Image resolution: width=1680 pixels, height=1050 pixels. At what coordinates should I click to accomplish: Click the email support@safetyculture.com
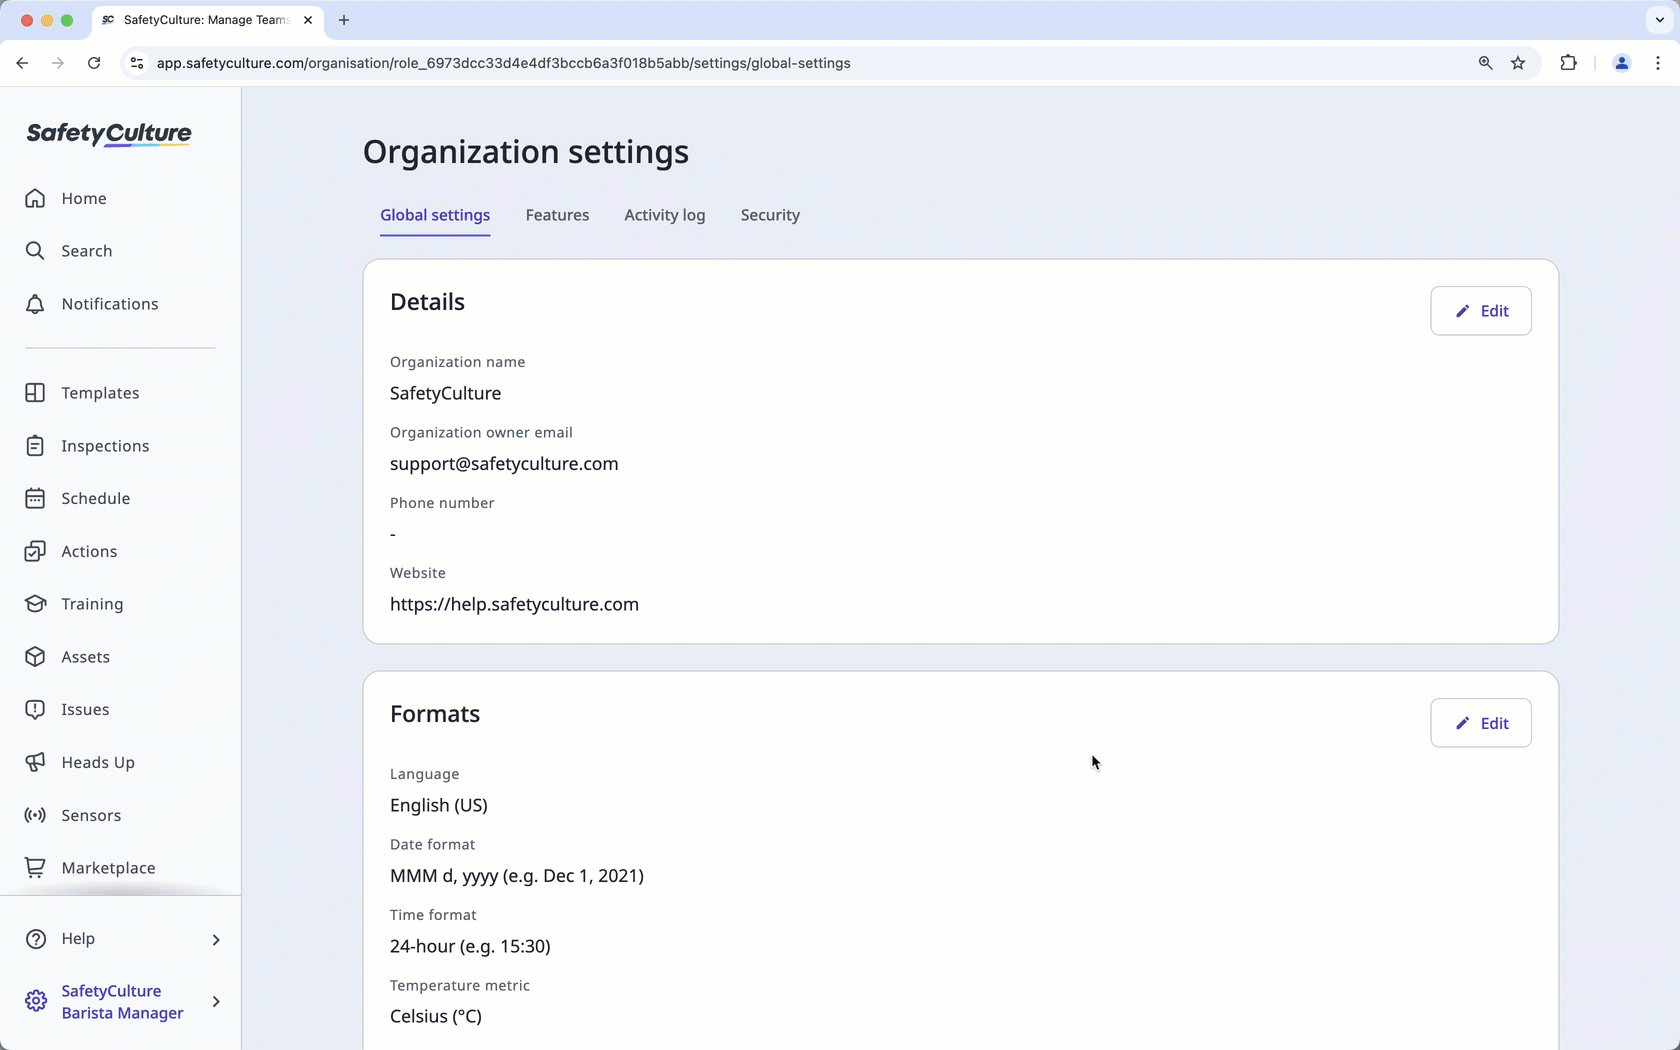(504, 464)
